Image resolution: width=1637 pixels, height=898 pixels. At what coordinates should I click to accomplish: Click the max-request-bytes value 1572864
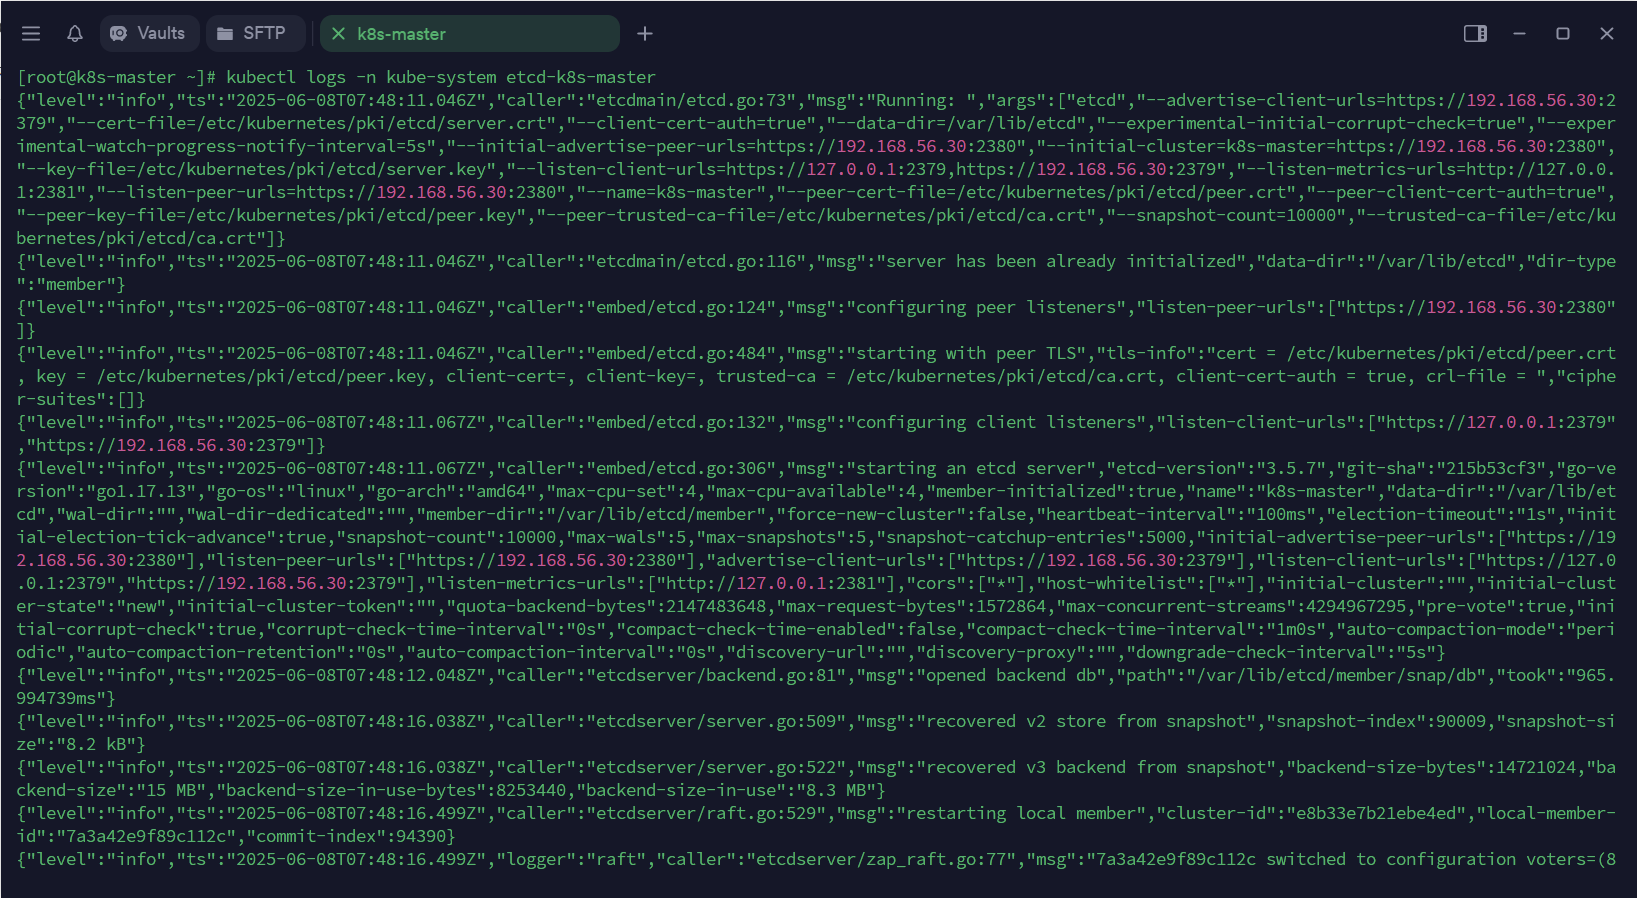pyautogui.click(x=1010, y=606)
